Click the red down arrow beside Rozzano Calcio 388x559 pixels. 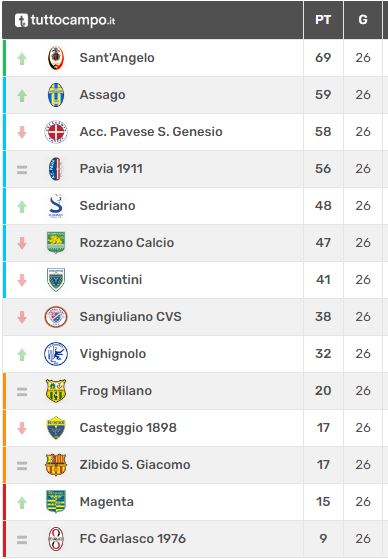(22, 243)
